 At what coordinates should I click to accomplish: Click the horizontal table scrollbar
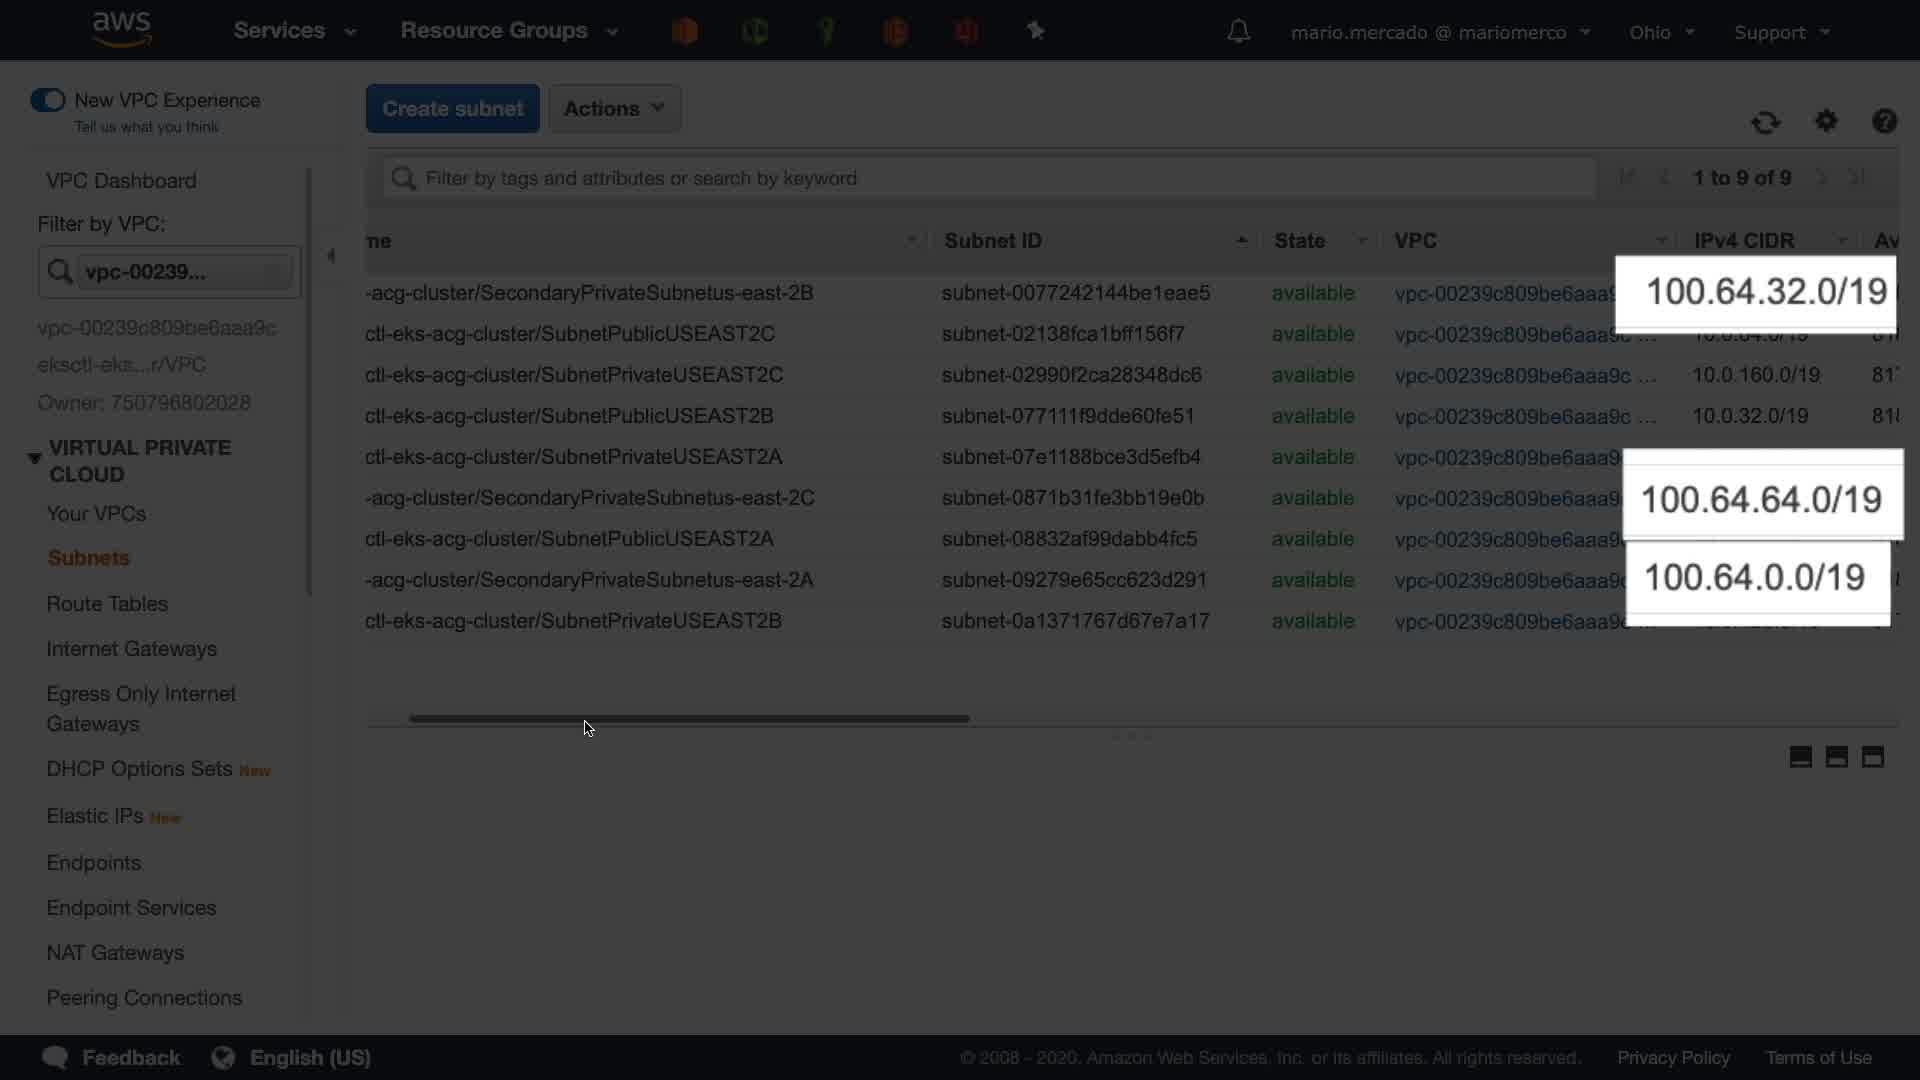pos(689,718)
